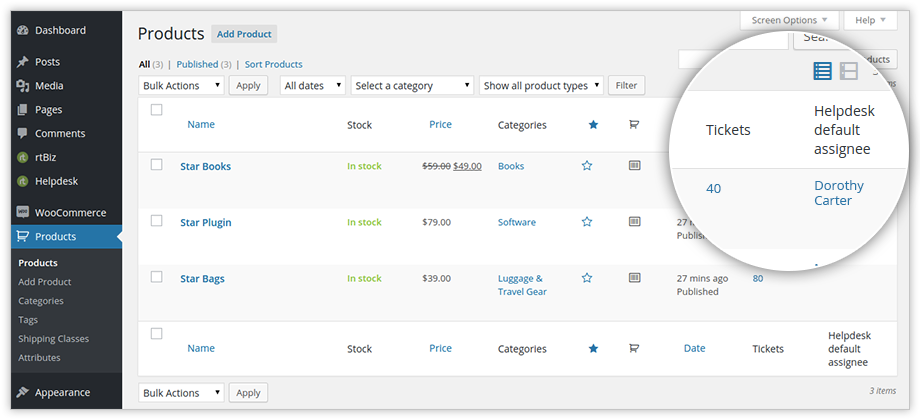Click the Pages icon in sidebar
Viewport: 920px width, 420px height.
(23, 110)
